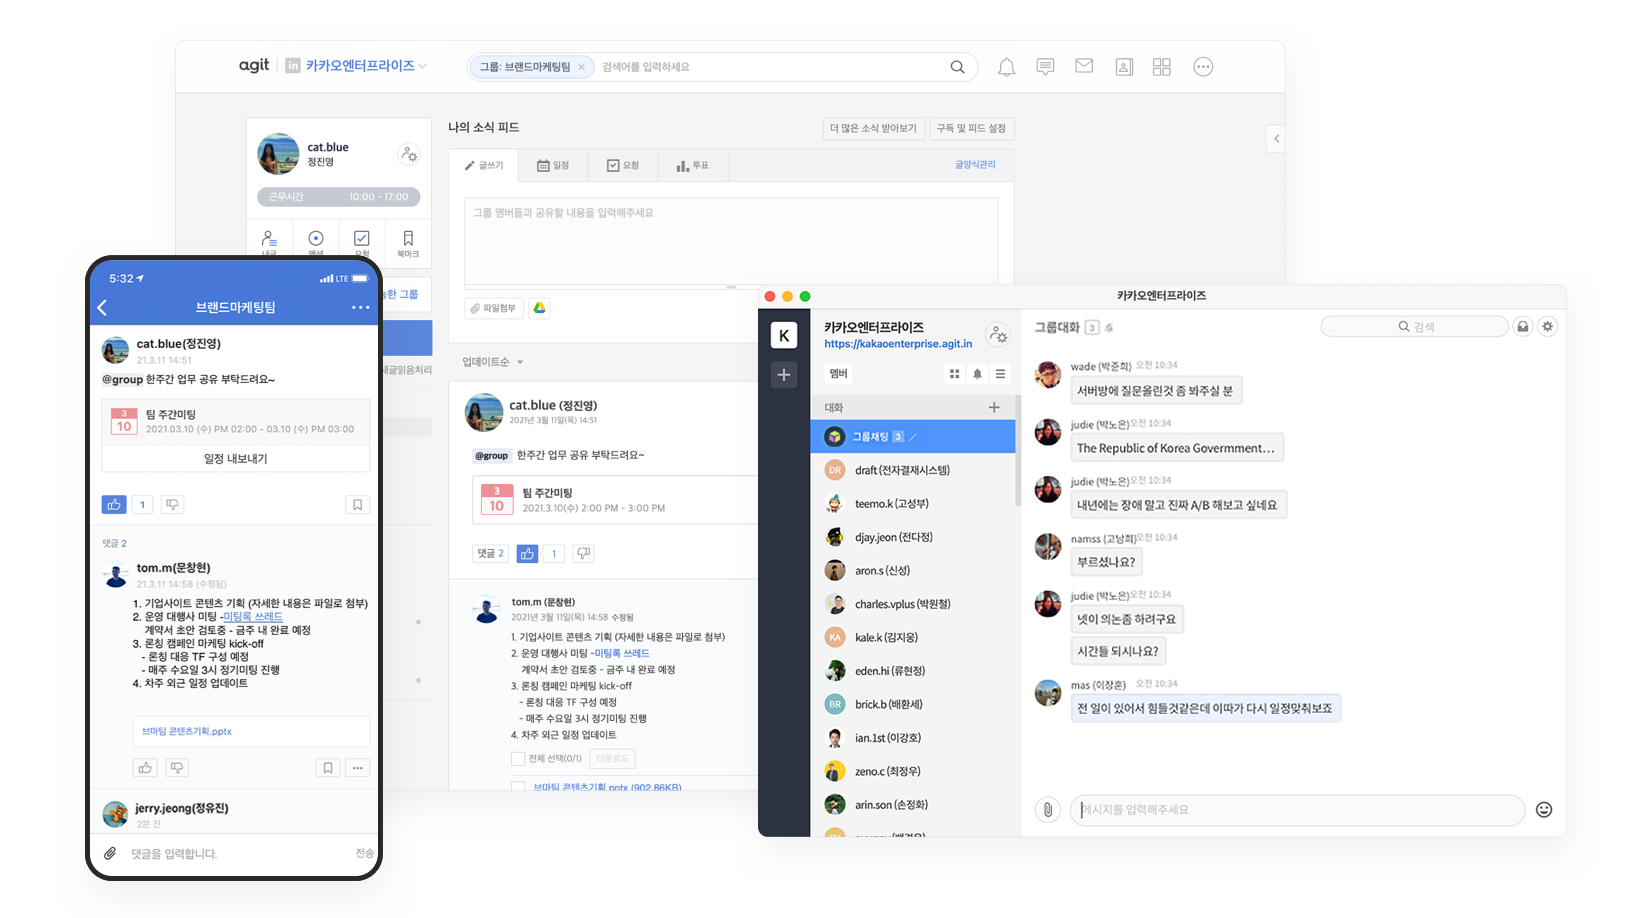
Task: Start new conversation with 대화 plus icon
Action: point(994,407)
